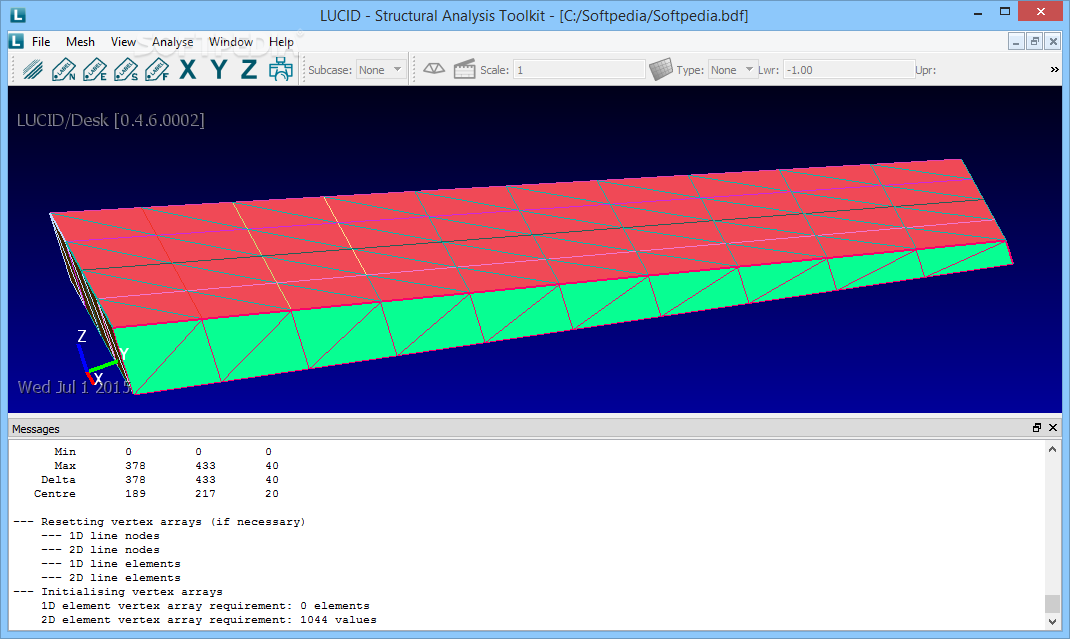Click the contour plot grid icon
This screenshot has height=639, width=1070.
tap(661, 69)
